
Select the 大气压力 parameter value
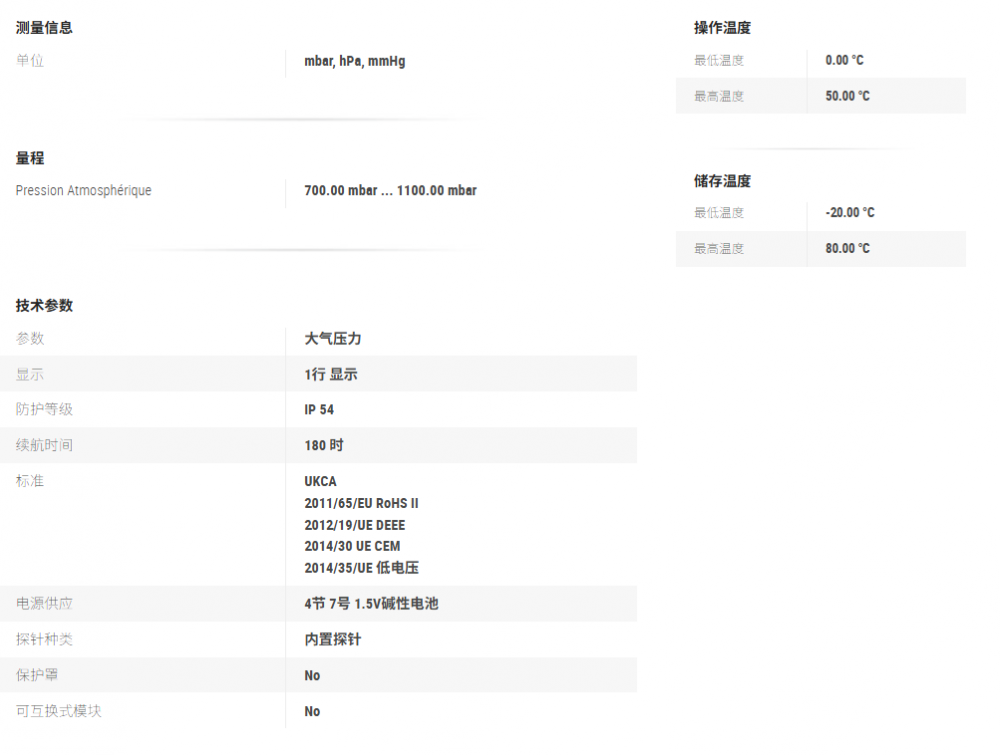332,339
